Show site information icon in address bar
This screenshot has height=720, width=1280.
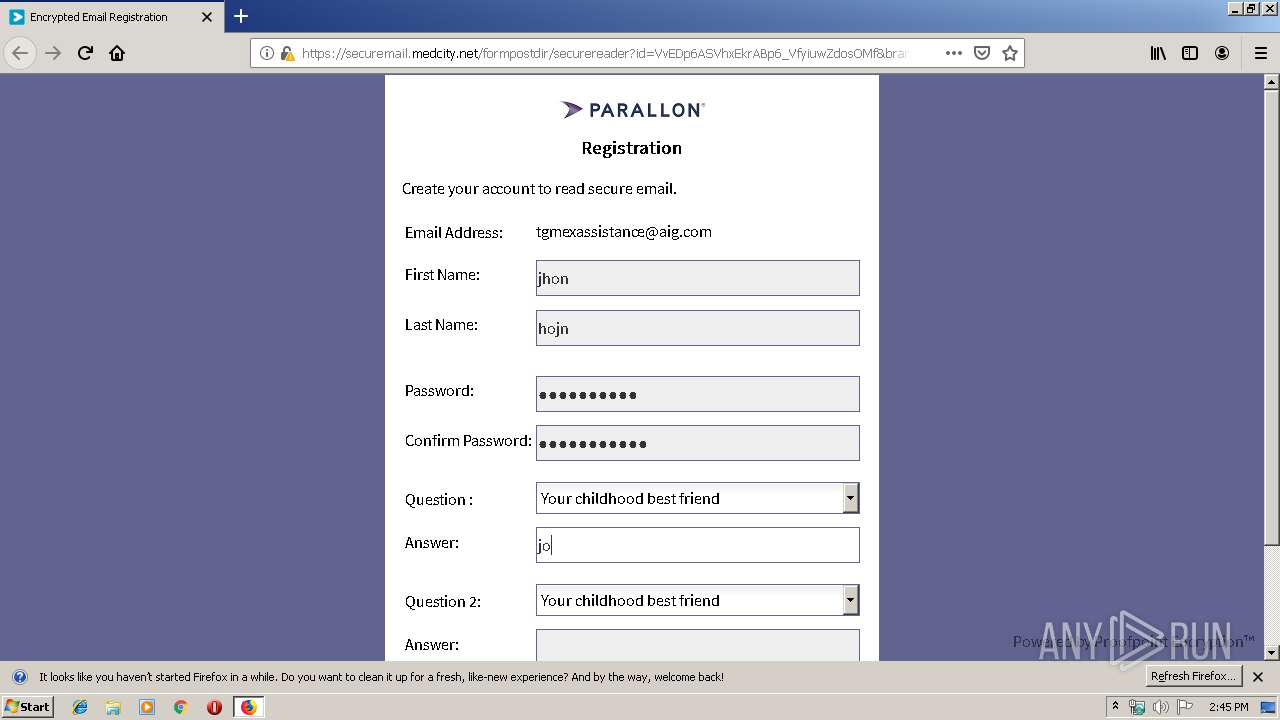coord(267,53)
